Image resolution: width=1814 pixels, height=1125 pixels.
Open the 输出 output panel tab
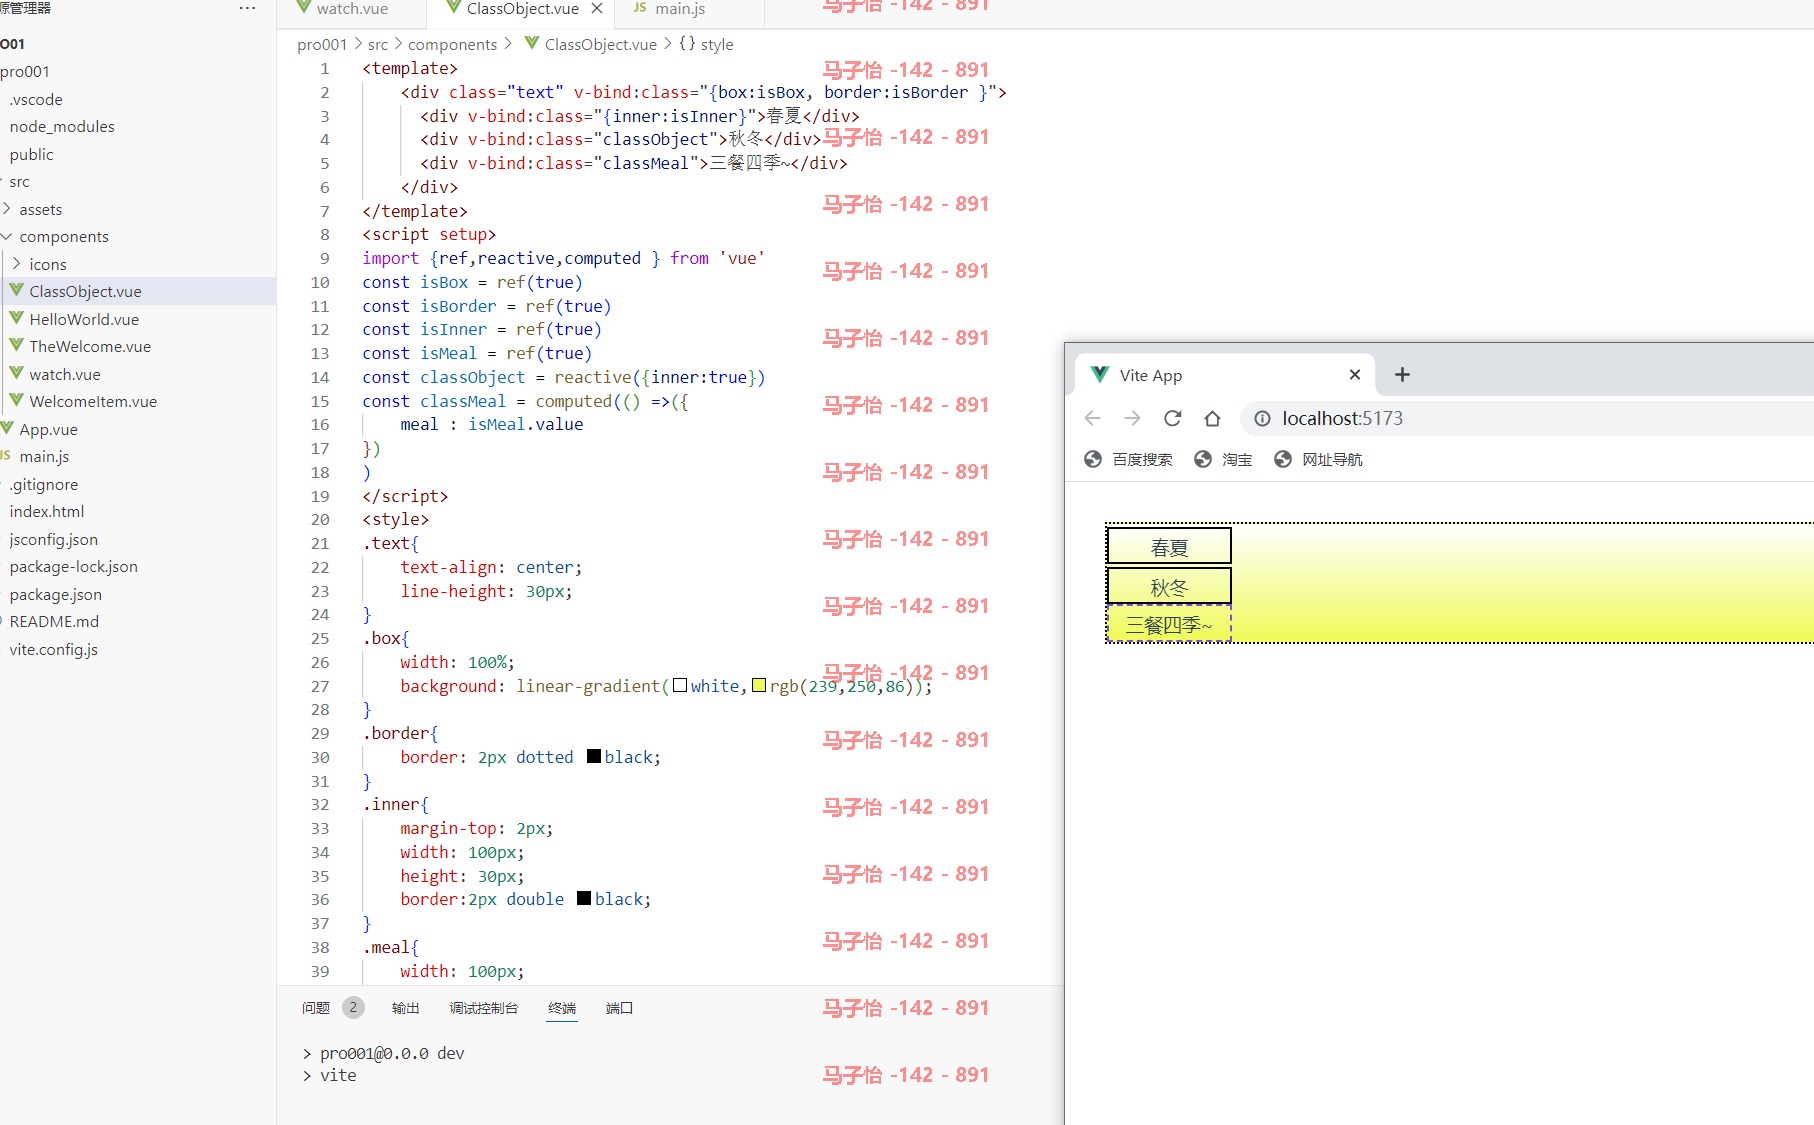405,1008
